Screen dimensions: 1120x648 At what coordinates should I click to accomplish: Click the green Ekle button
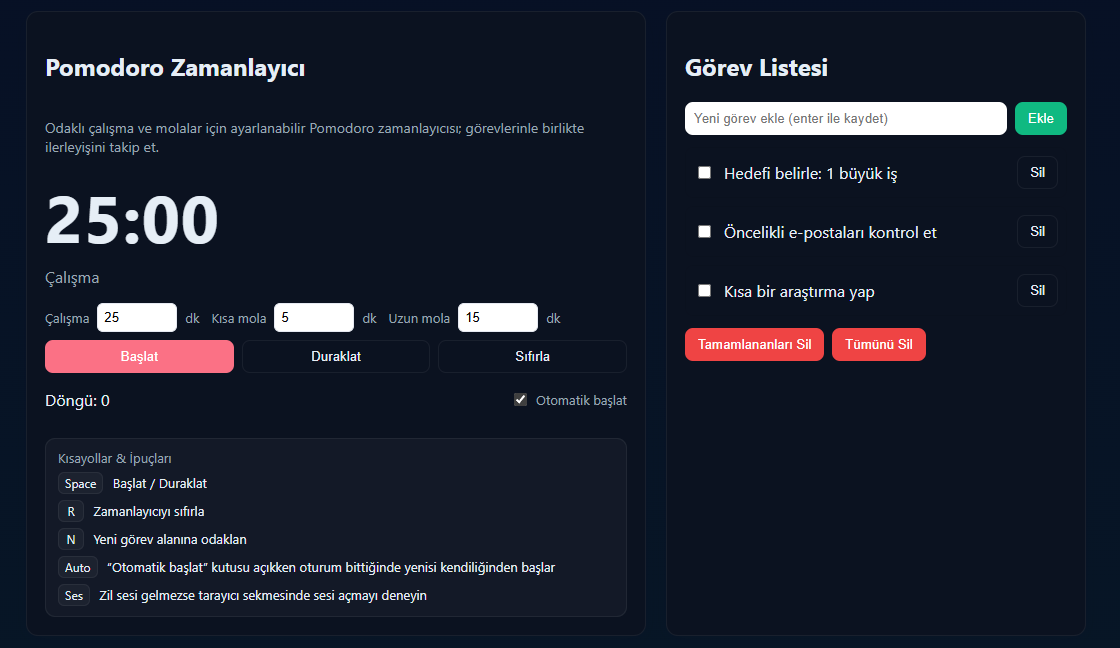[1040, 118]
